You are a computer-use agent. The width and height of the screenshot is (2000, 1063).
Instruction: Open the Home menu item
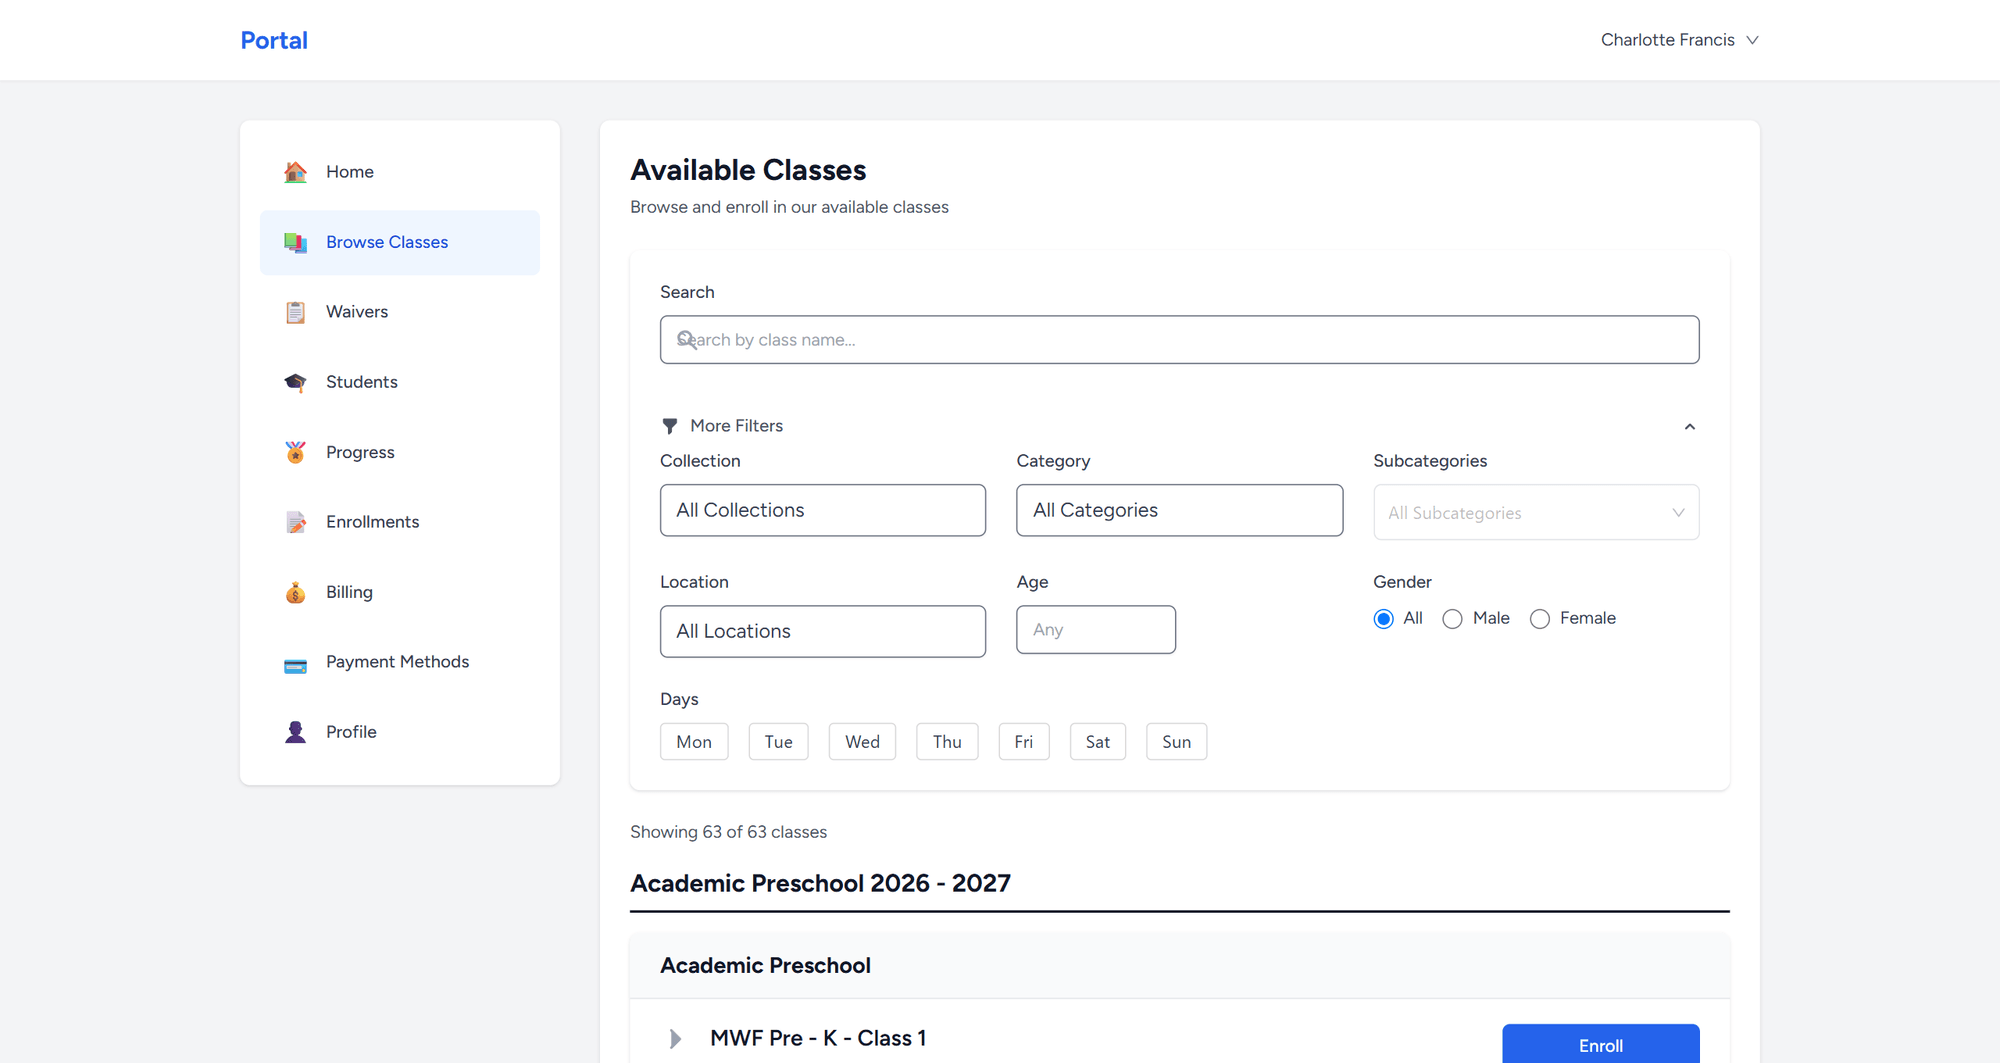400,172
